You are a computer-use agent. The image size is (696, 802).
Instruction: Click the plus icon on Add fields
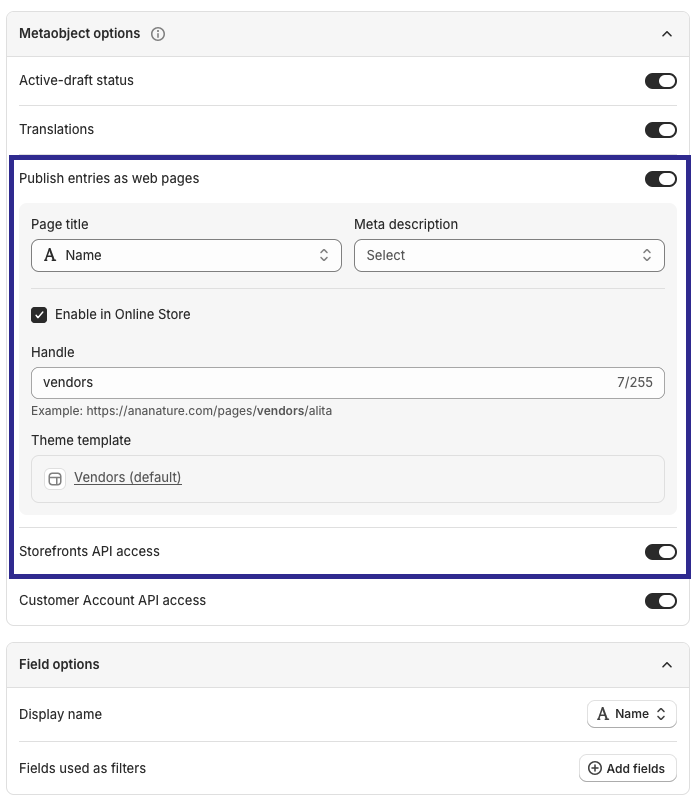point(596,768)
